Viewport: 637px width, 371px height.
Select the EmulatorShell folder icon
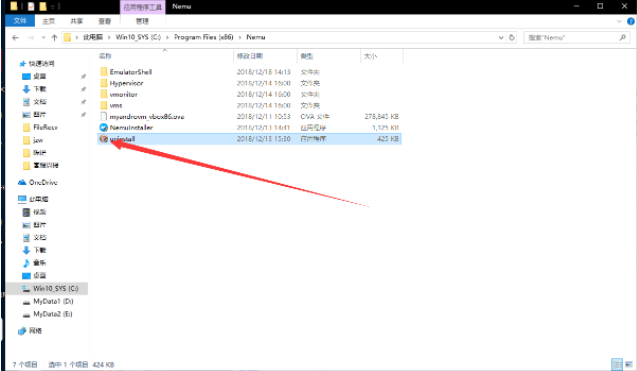[x=104, y=72]
